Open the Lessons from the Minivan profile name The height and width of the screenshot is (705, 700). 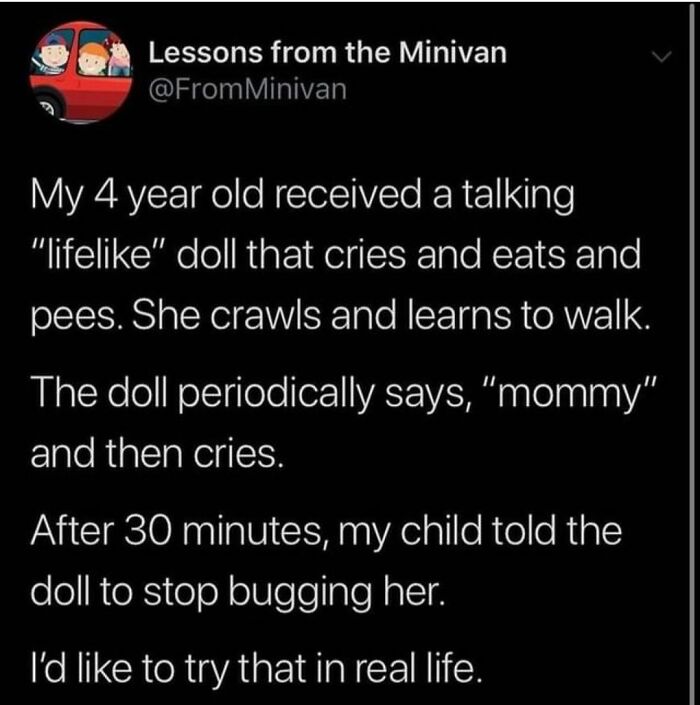[328, 53]
